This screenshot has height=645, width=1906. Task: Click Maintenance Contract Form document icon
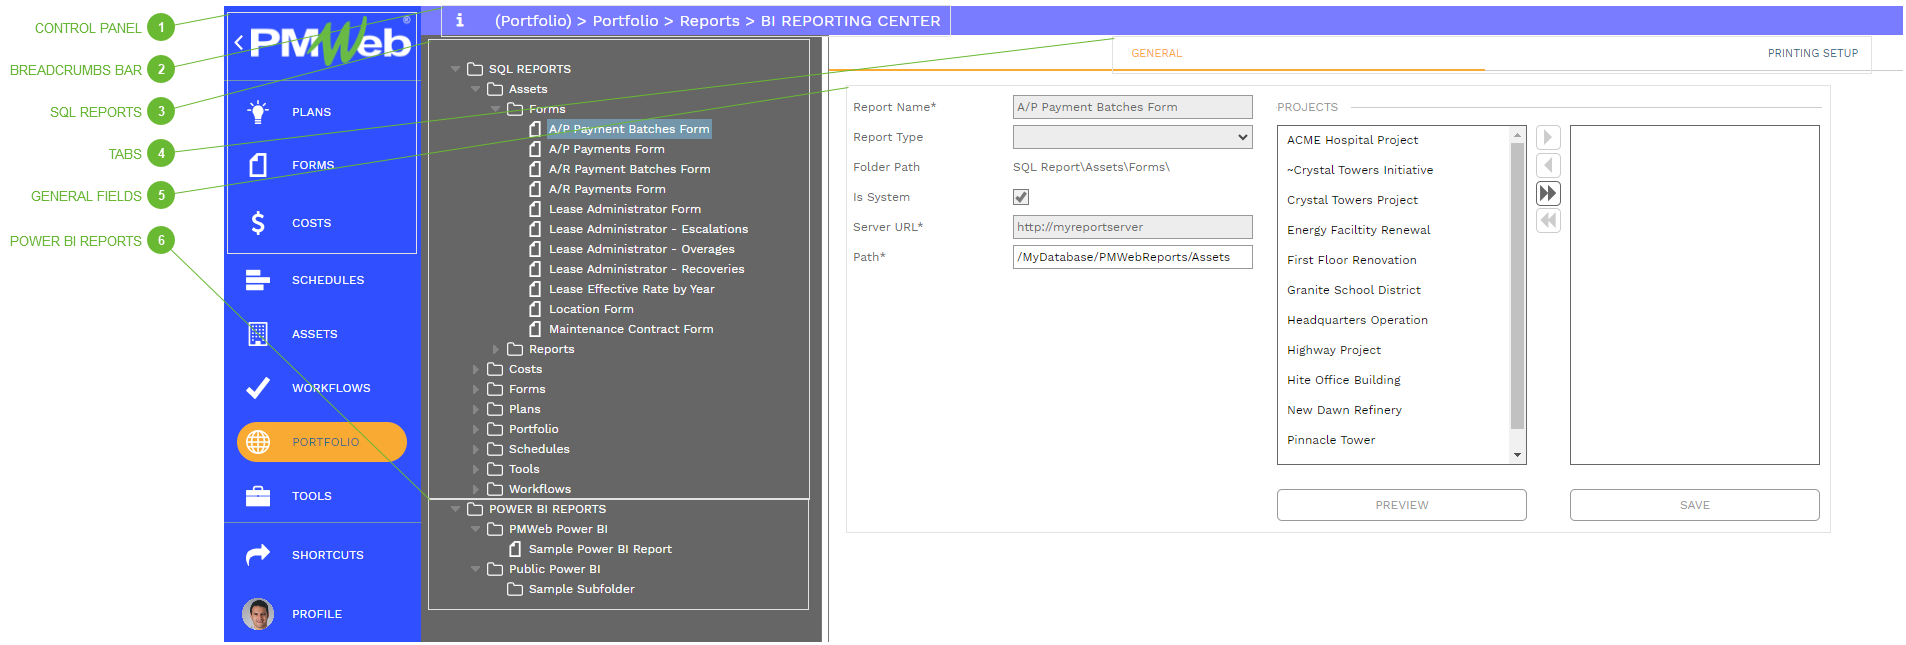535,329
